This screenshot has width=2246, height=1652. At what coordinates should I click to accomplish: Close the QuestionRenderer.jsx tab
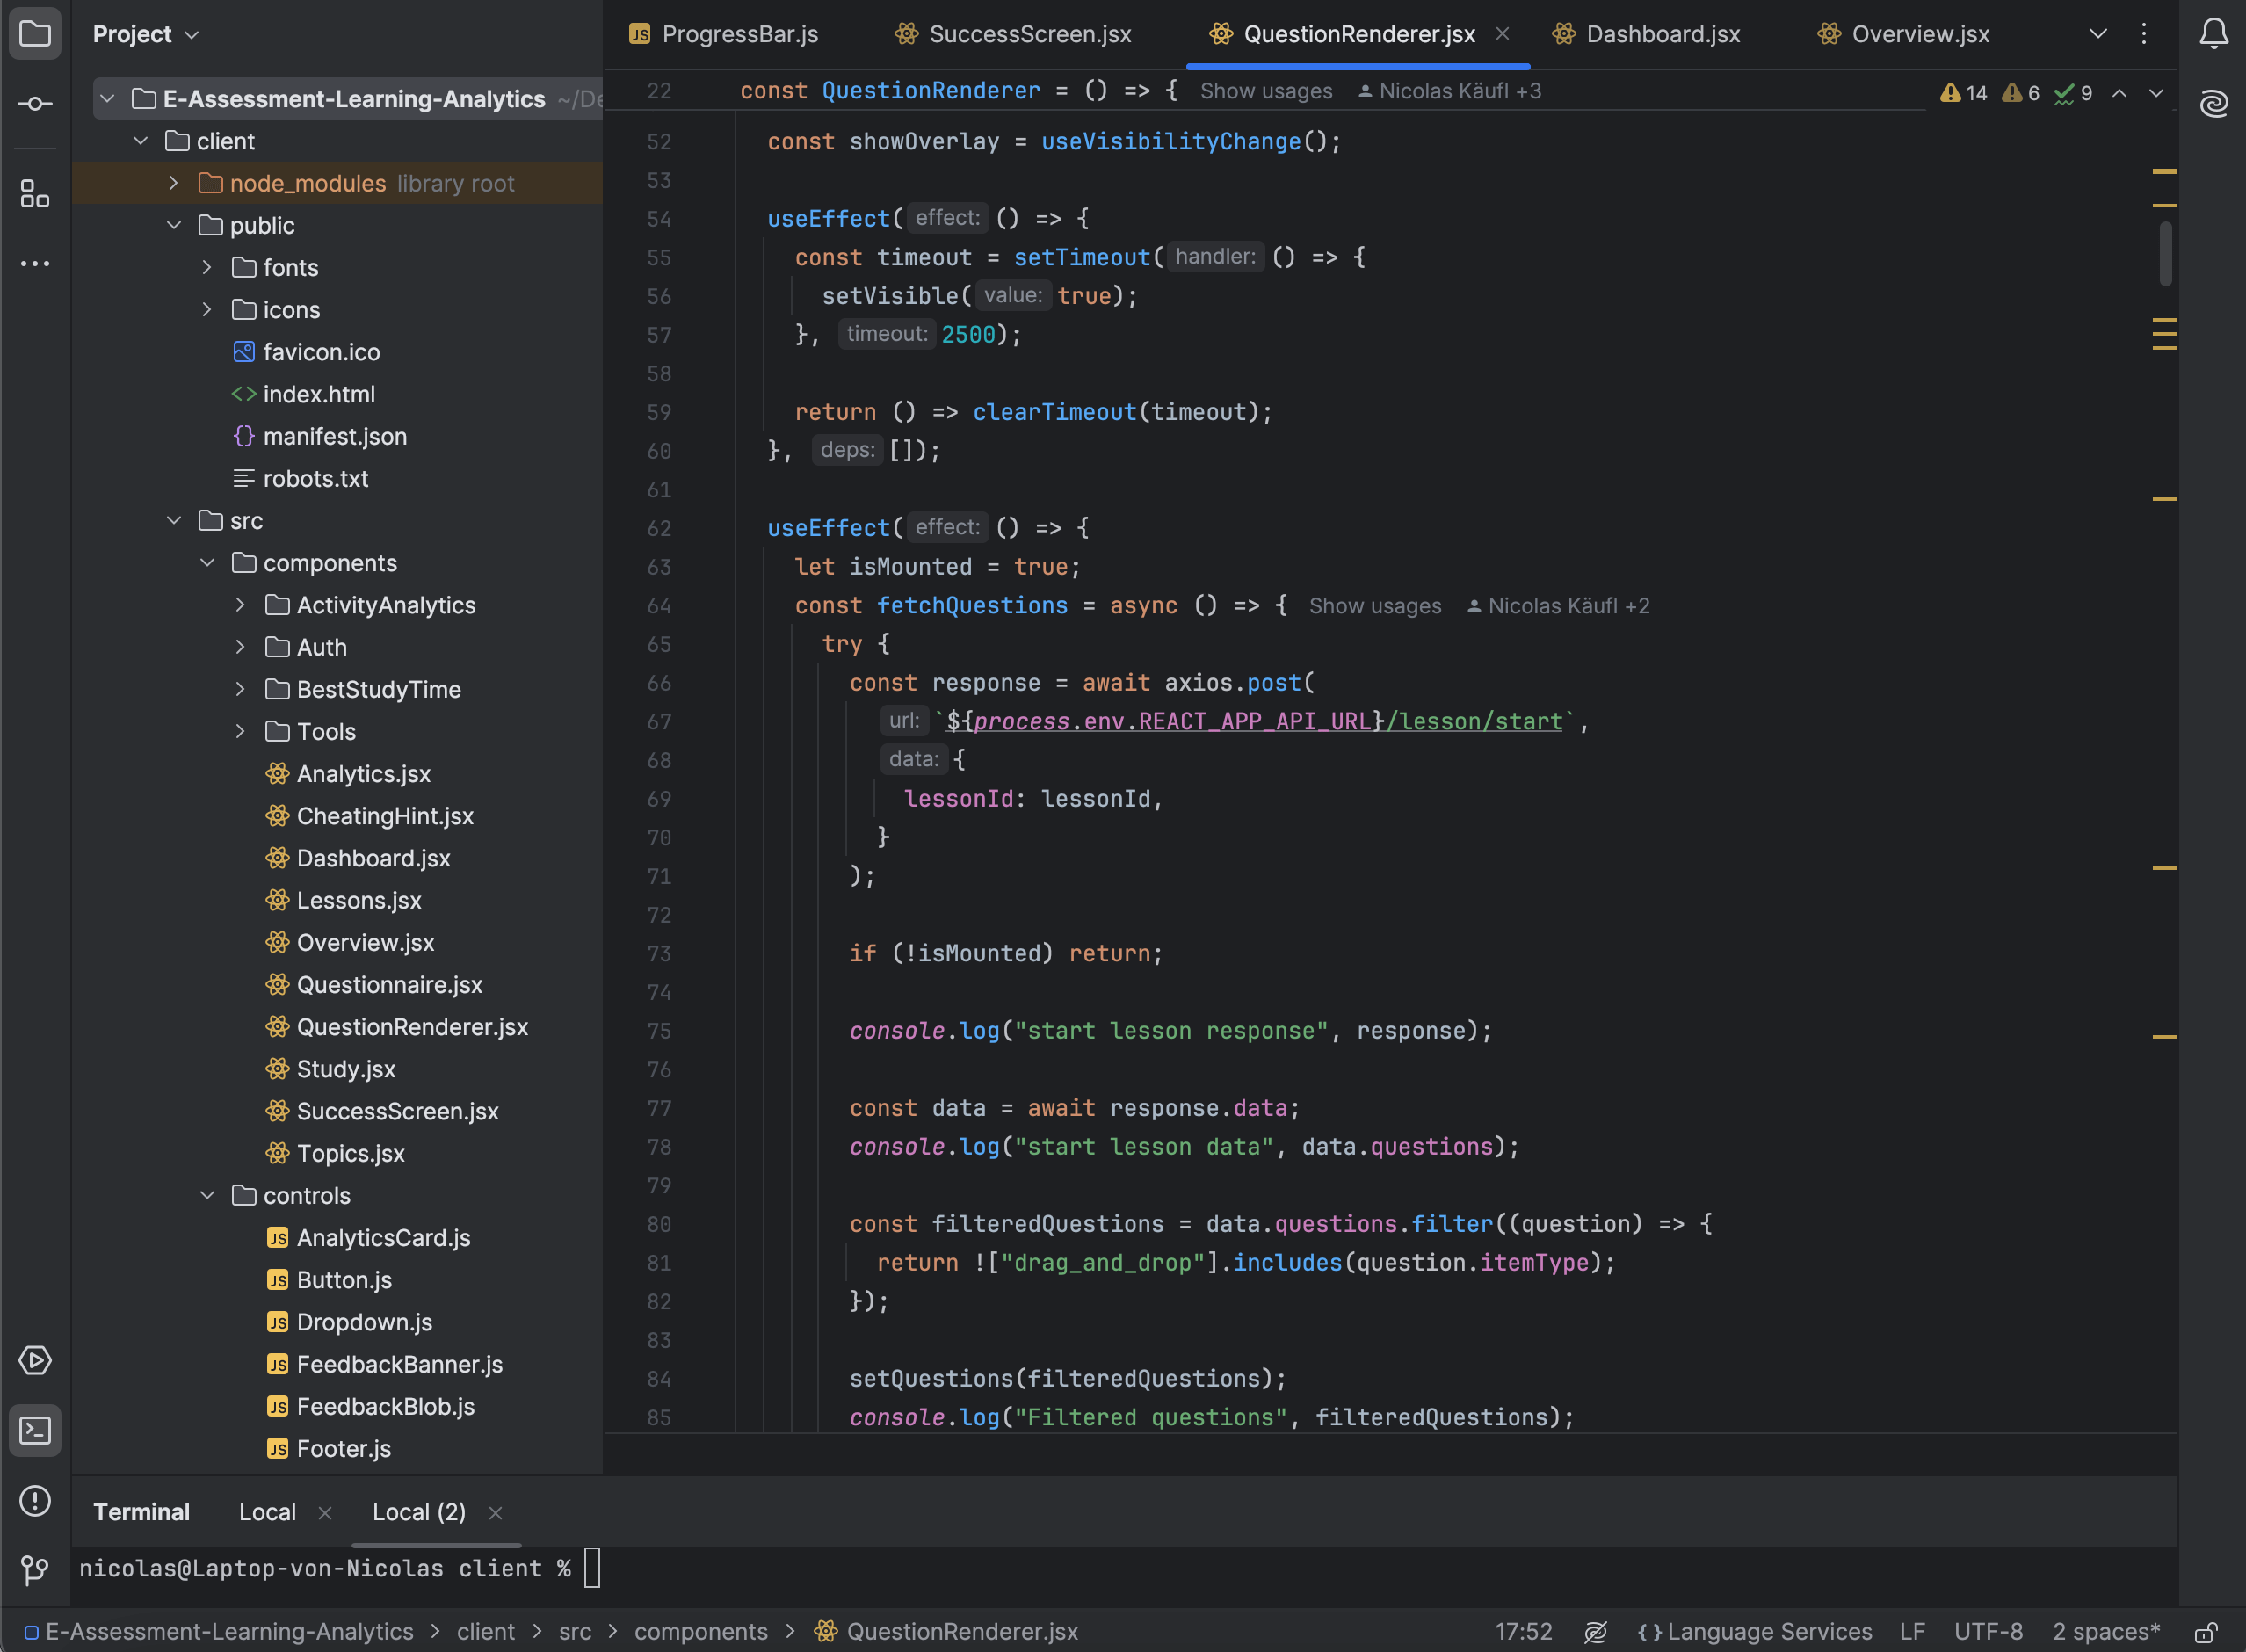tap(1502, 34)
